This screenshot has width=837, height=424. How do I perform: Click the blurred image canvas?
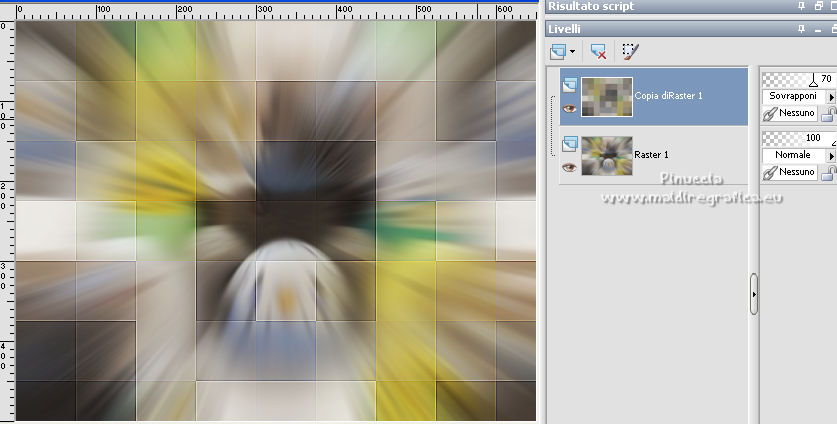275,221
